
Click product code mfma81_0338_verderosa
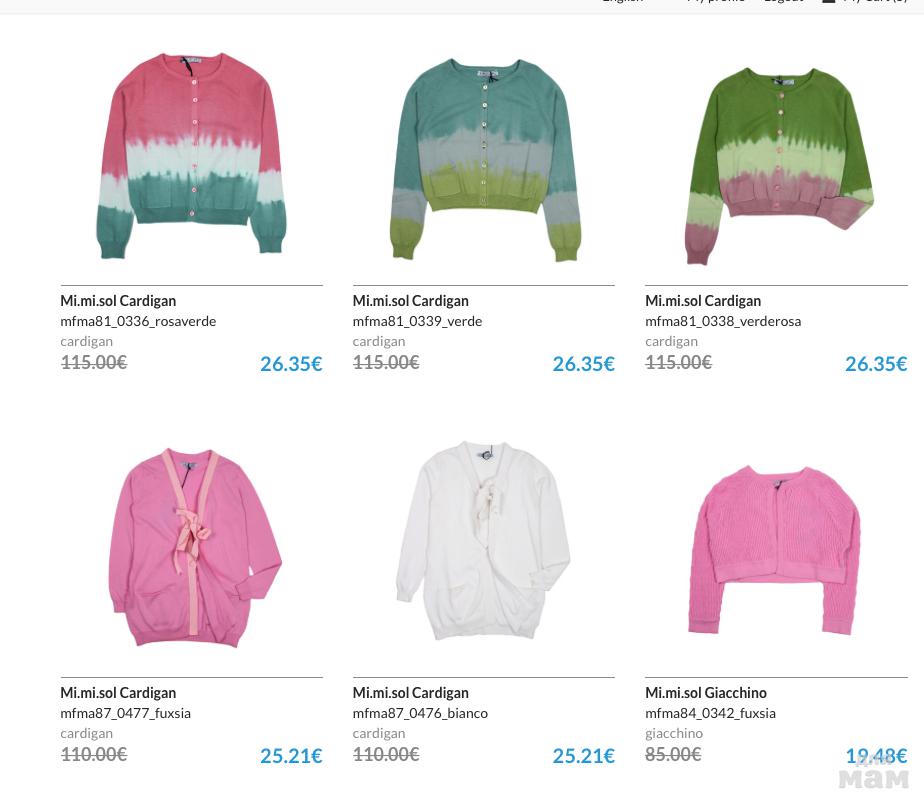tap(723, 322)
